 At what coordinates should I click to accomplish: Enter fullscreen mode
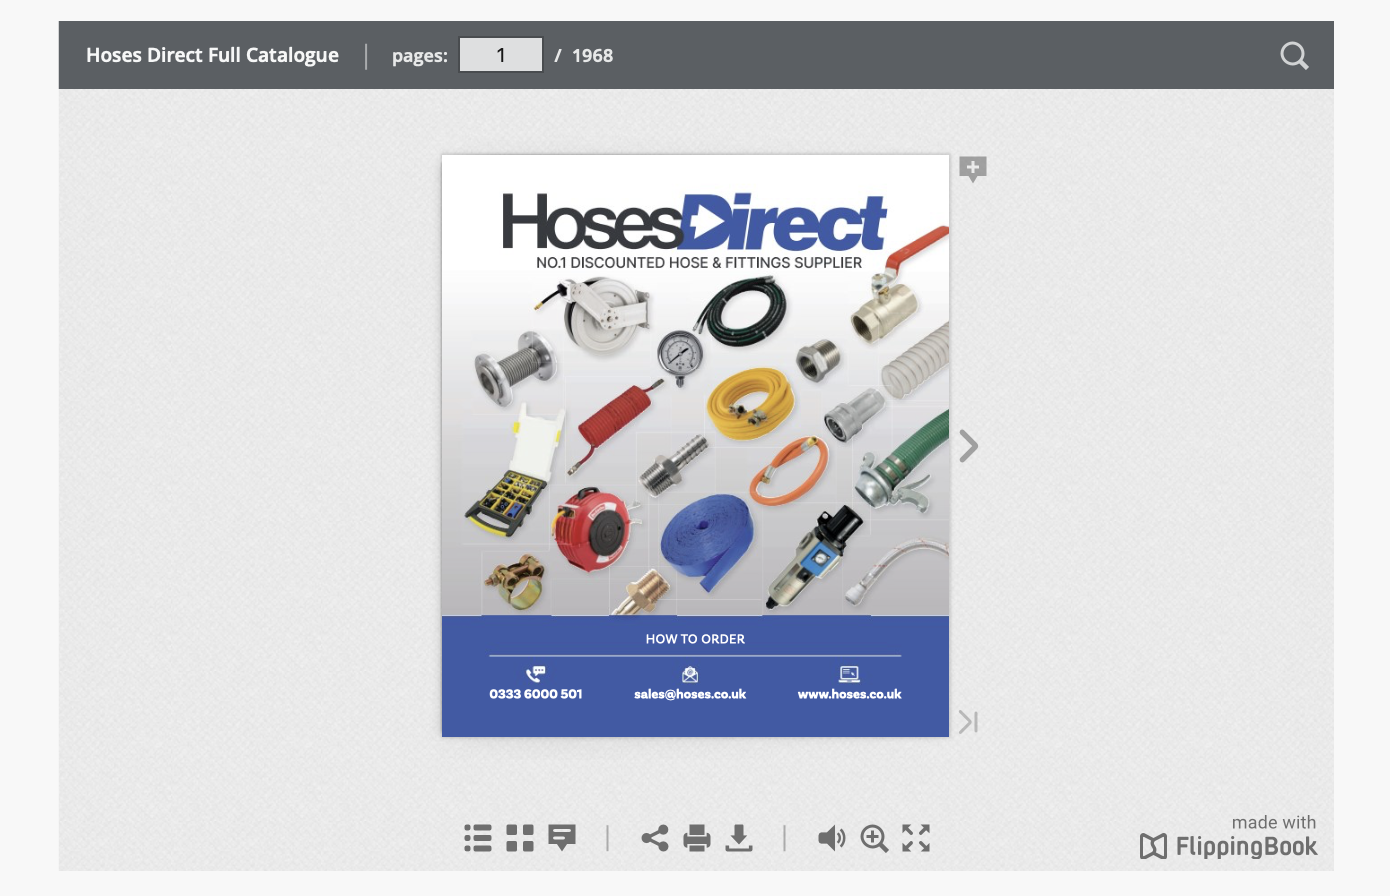pyautogui.click(x=915, y=838)
